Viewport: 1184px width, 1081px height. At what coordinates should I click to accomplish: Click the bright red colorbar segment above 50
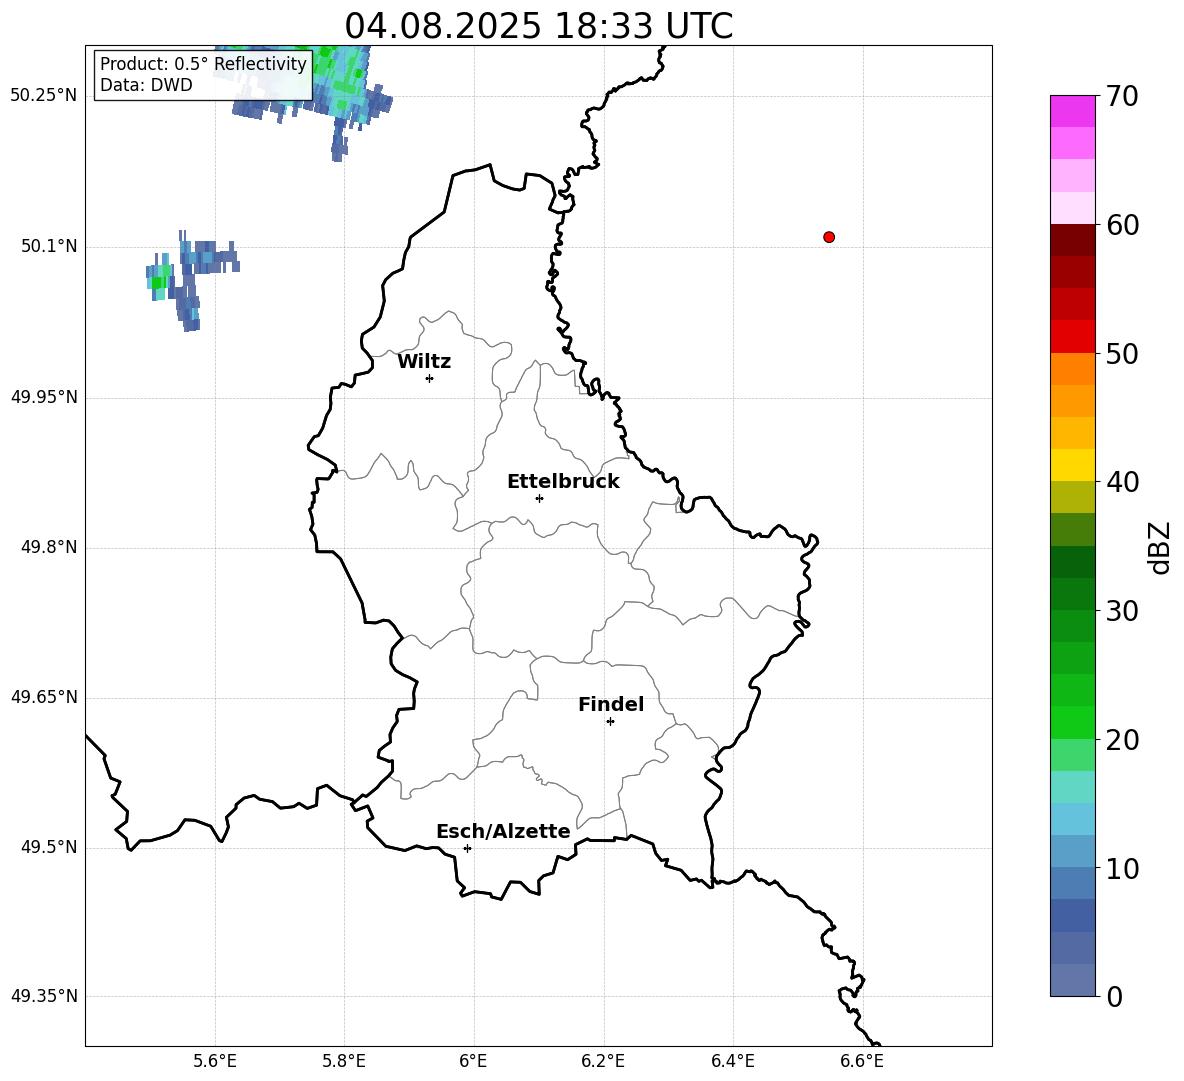tap(1072, 337)
